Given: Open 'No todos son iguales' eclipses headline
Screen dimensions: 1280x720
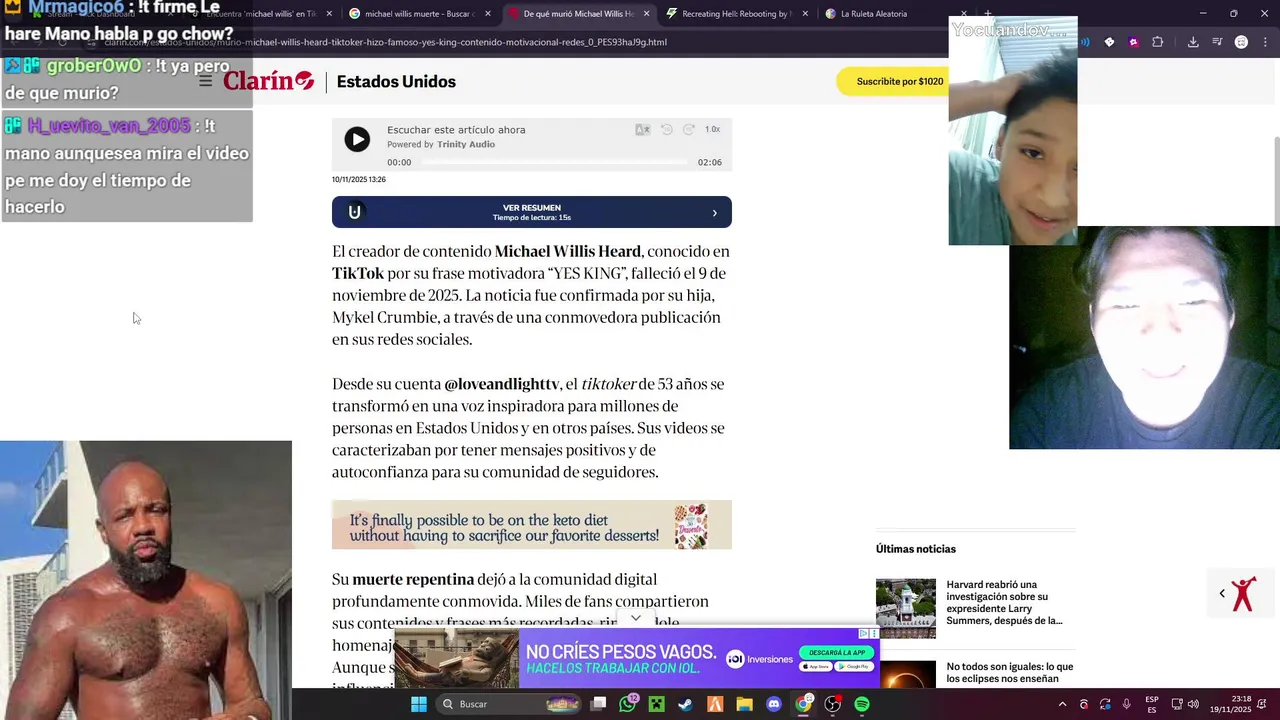Looking at the screenshot, I should [x=1009, y=672].
